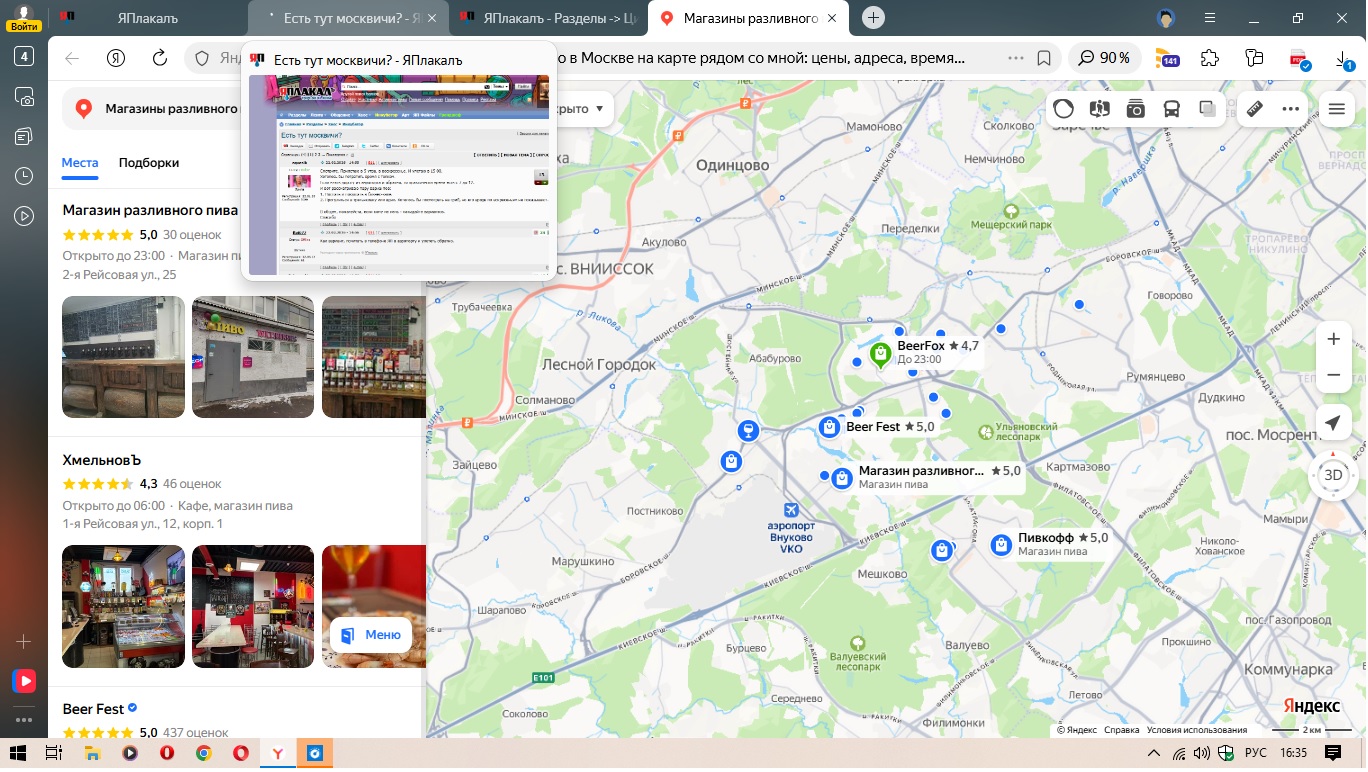Open the password manager key icon
The height and width of the screenshot is (772, 1368).
tap(1255, 58)
